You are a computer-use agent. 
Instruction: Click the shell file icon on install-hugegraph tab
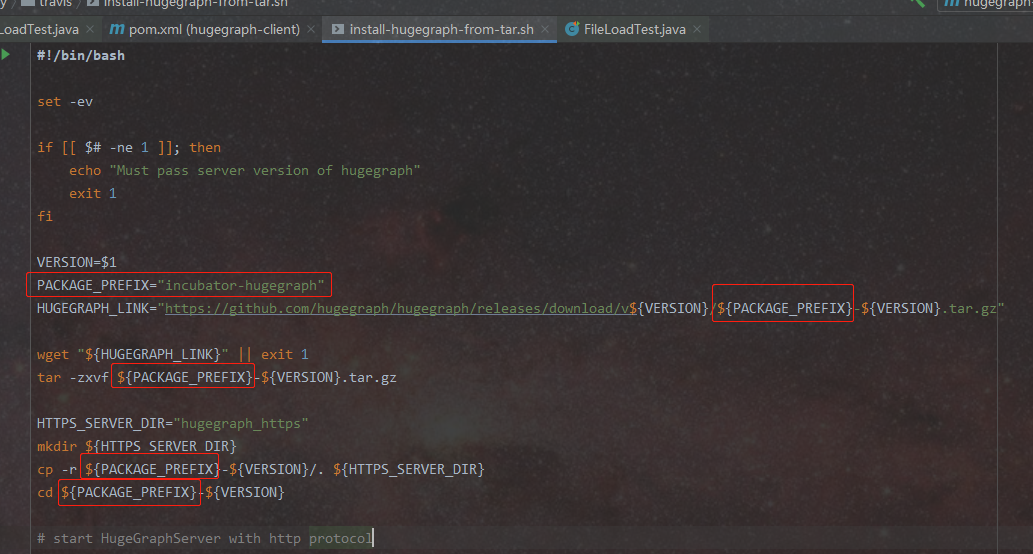[x=337, y=30]
